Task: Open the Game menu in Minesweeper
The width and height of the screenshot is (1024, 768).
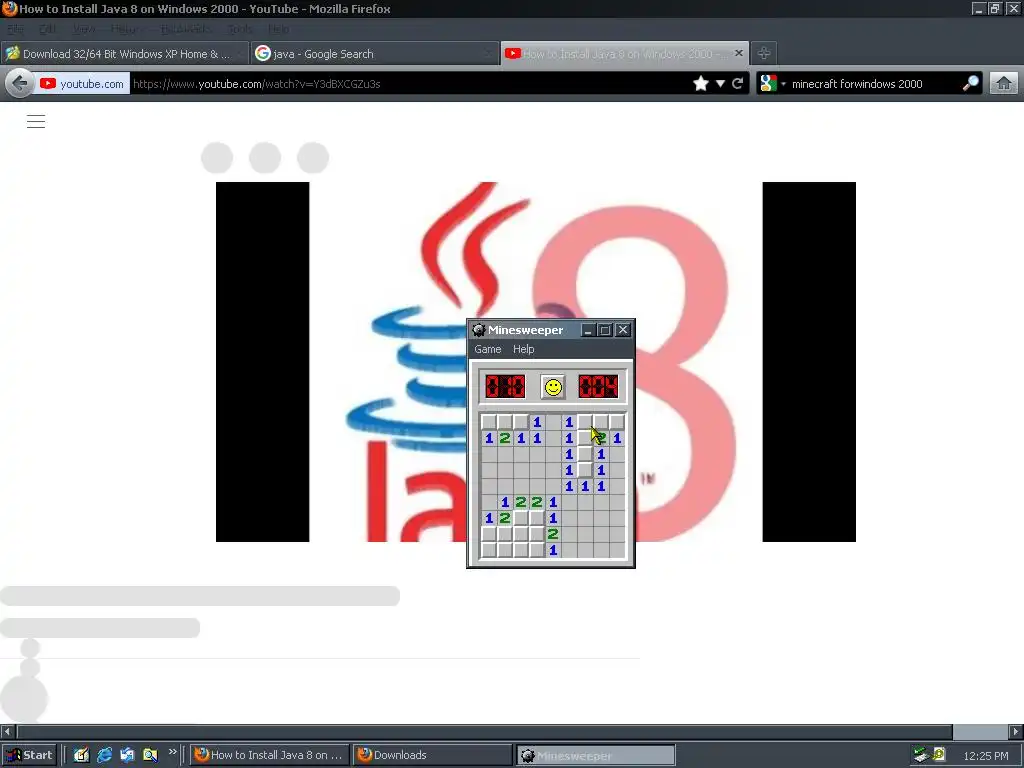Action: [x=488, y=349]
